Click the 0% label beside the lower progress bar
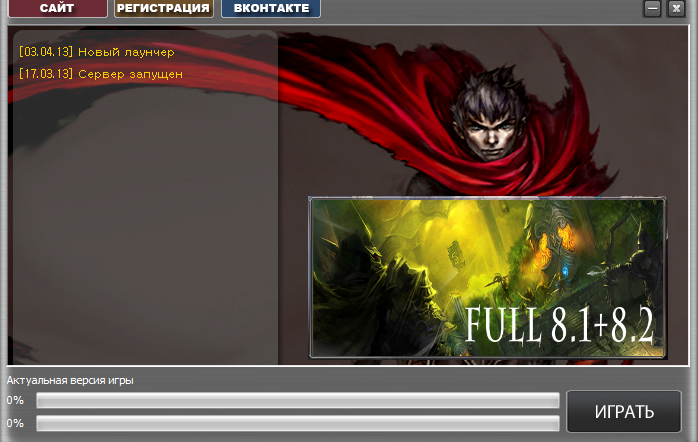698x442 pixels. coord(15,423)
